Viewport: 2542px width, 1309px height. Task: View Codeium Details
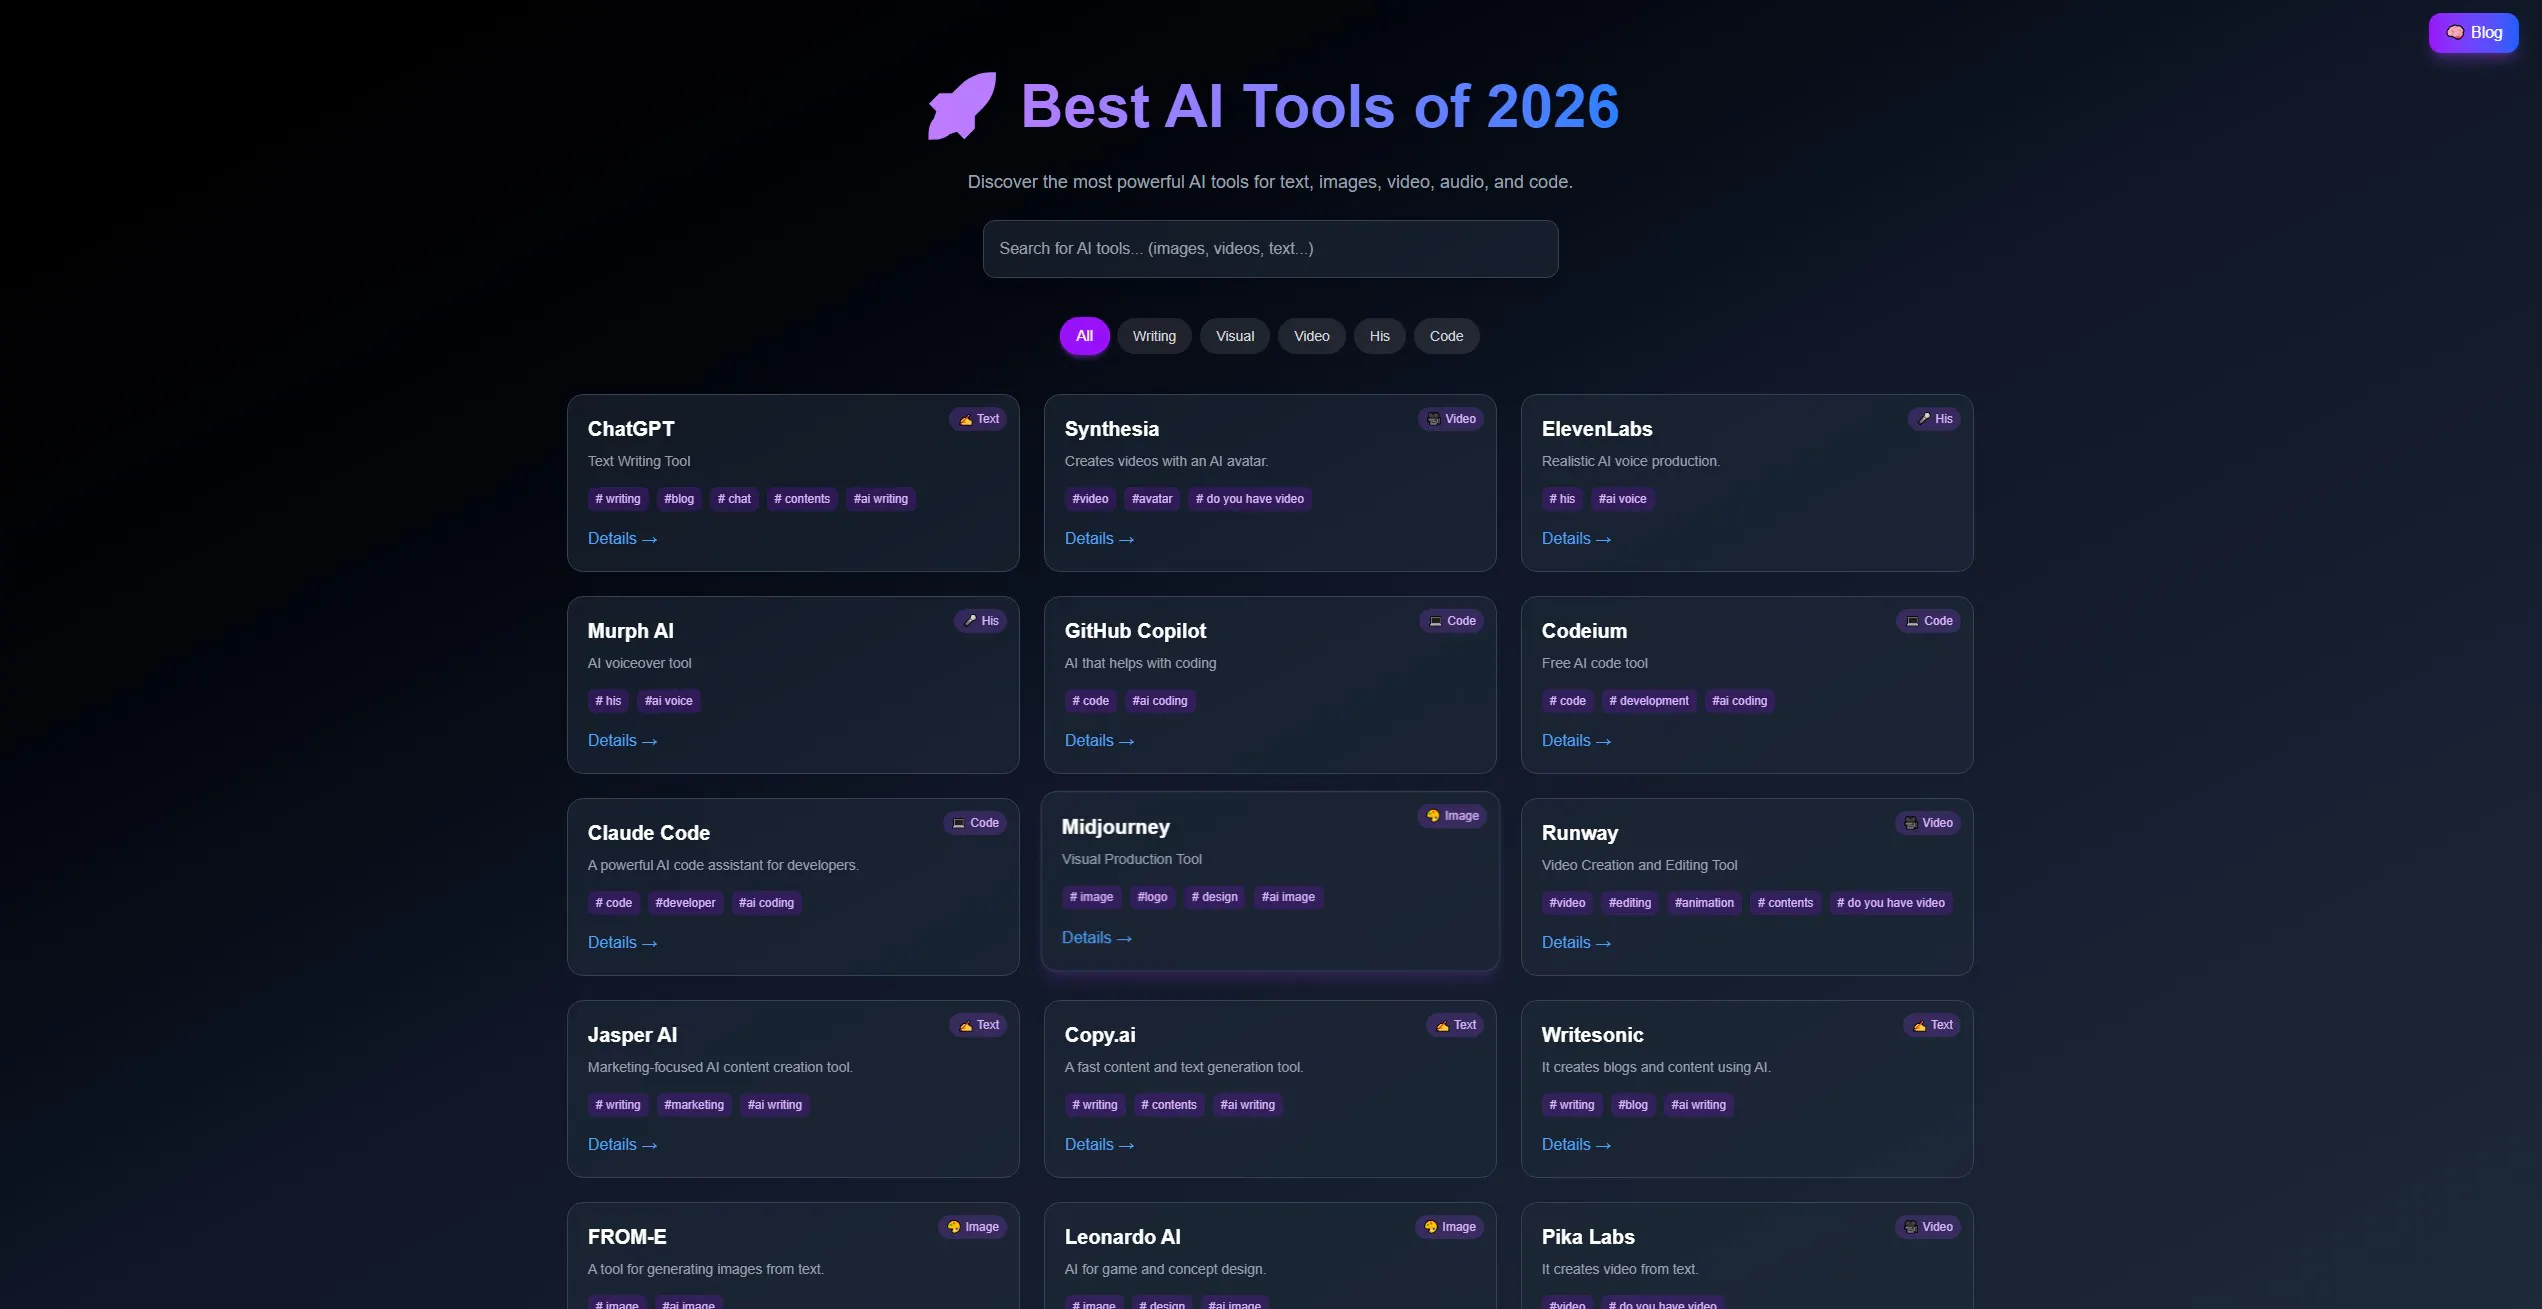pyautogui.click(x=1576, y=741)
